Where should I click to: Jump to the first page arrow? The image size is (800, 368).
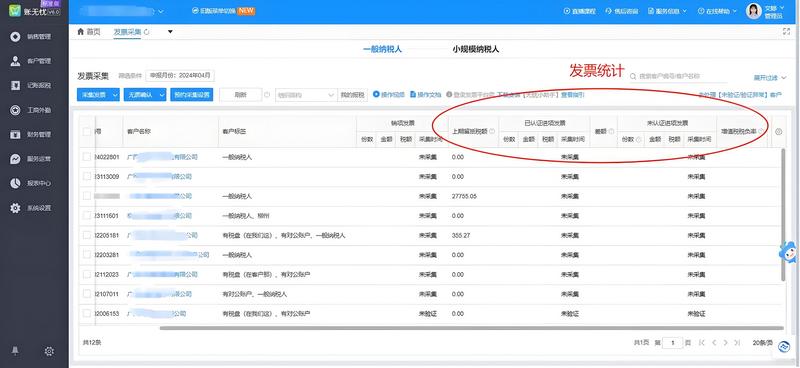(x=702, y=343)
